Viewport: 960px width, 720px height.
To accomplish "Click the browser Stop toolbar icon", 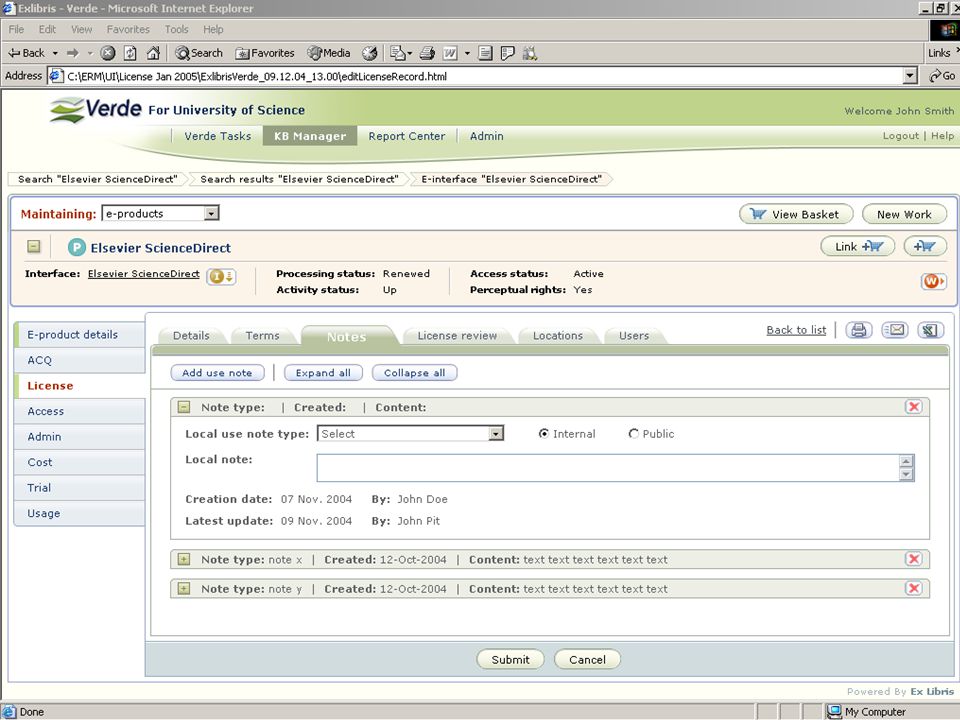I will point(108,53).
